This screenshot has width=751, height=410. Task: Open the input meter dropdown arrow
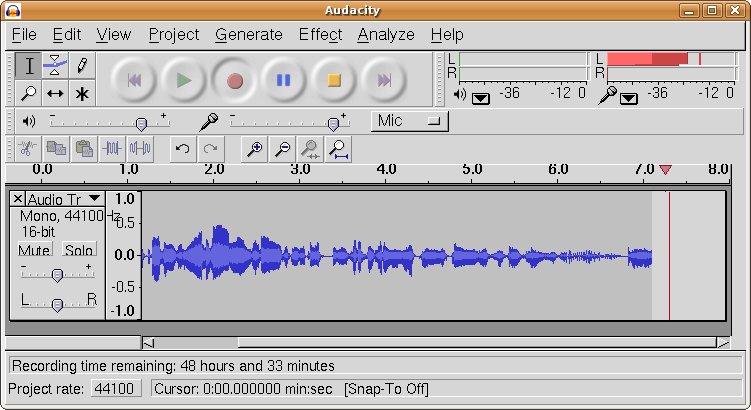[x=628, y=99]
